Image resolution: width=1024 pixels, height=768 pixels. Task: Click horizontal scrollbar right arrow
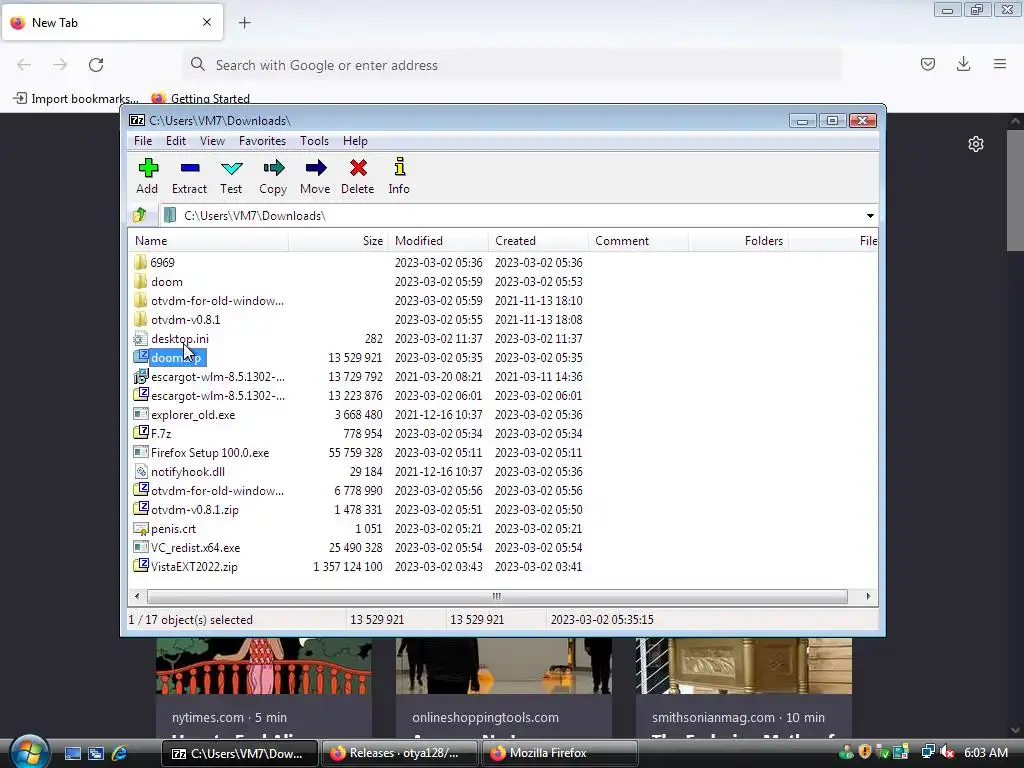coord(868,596)
